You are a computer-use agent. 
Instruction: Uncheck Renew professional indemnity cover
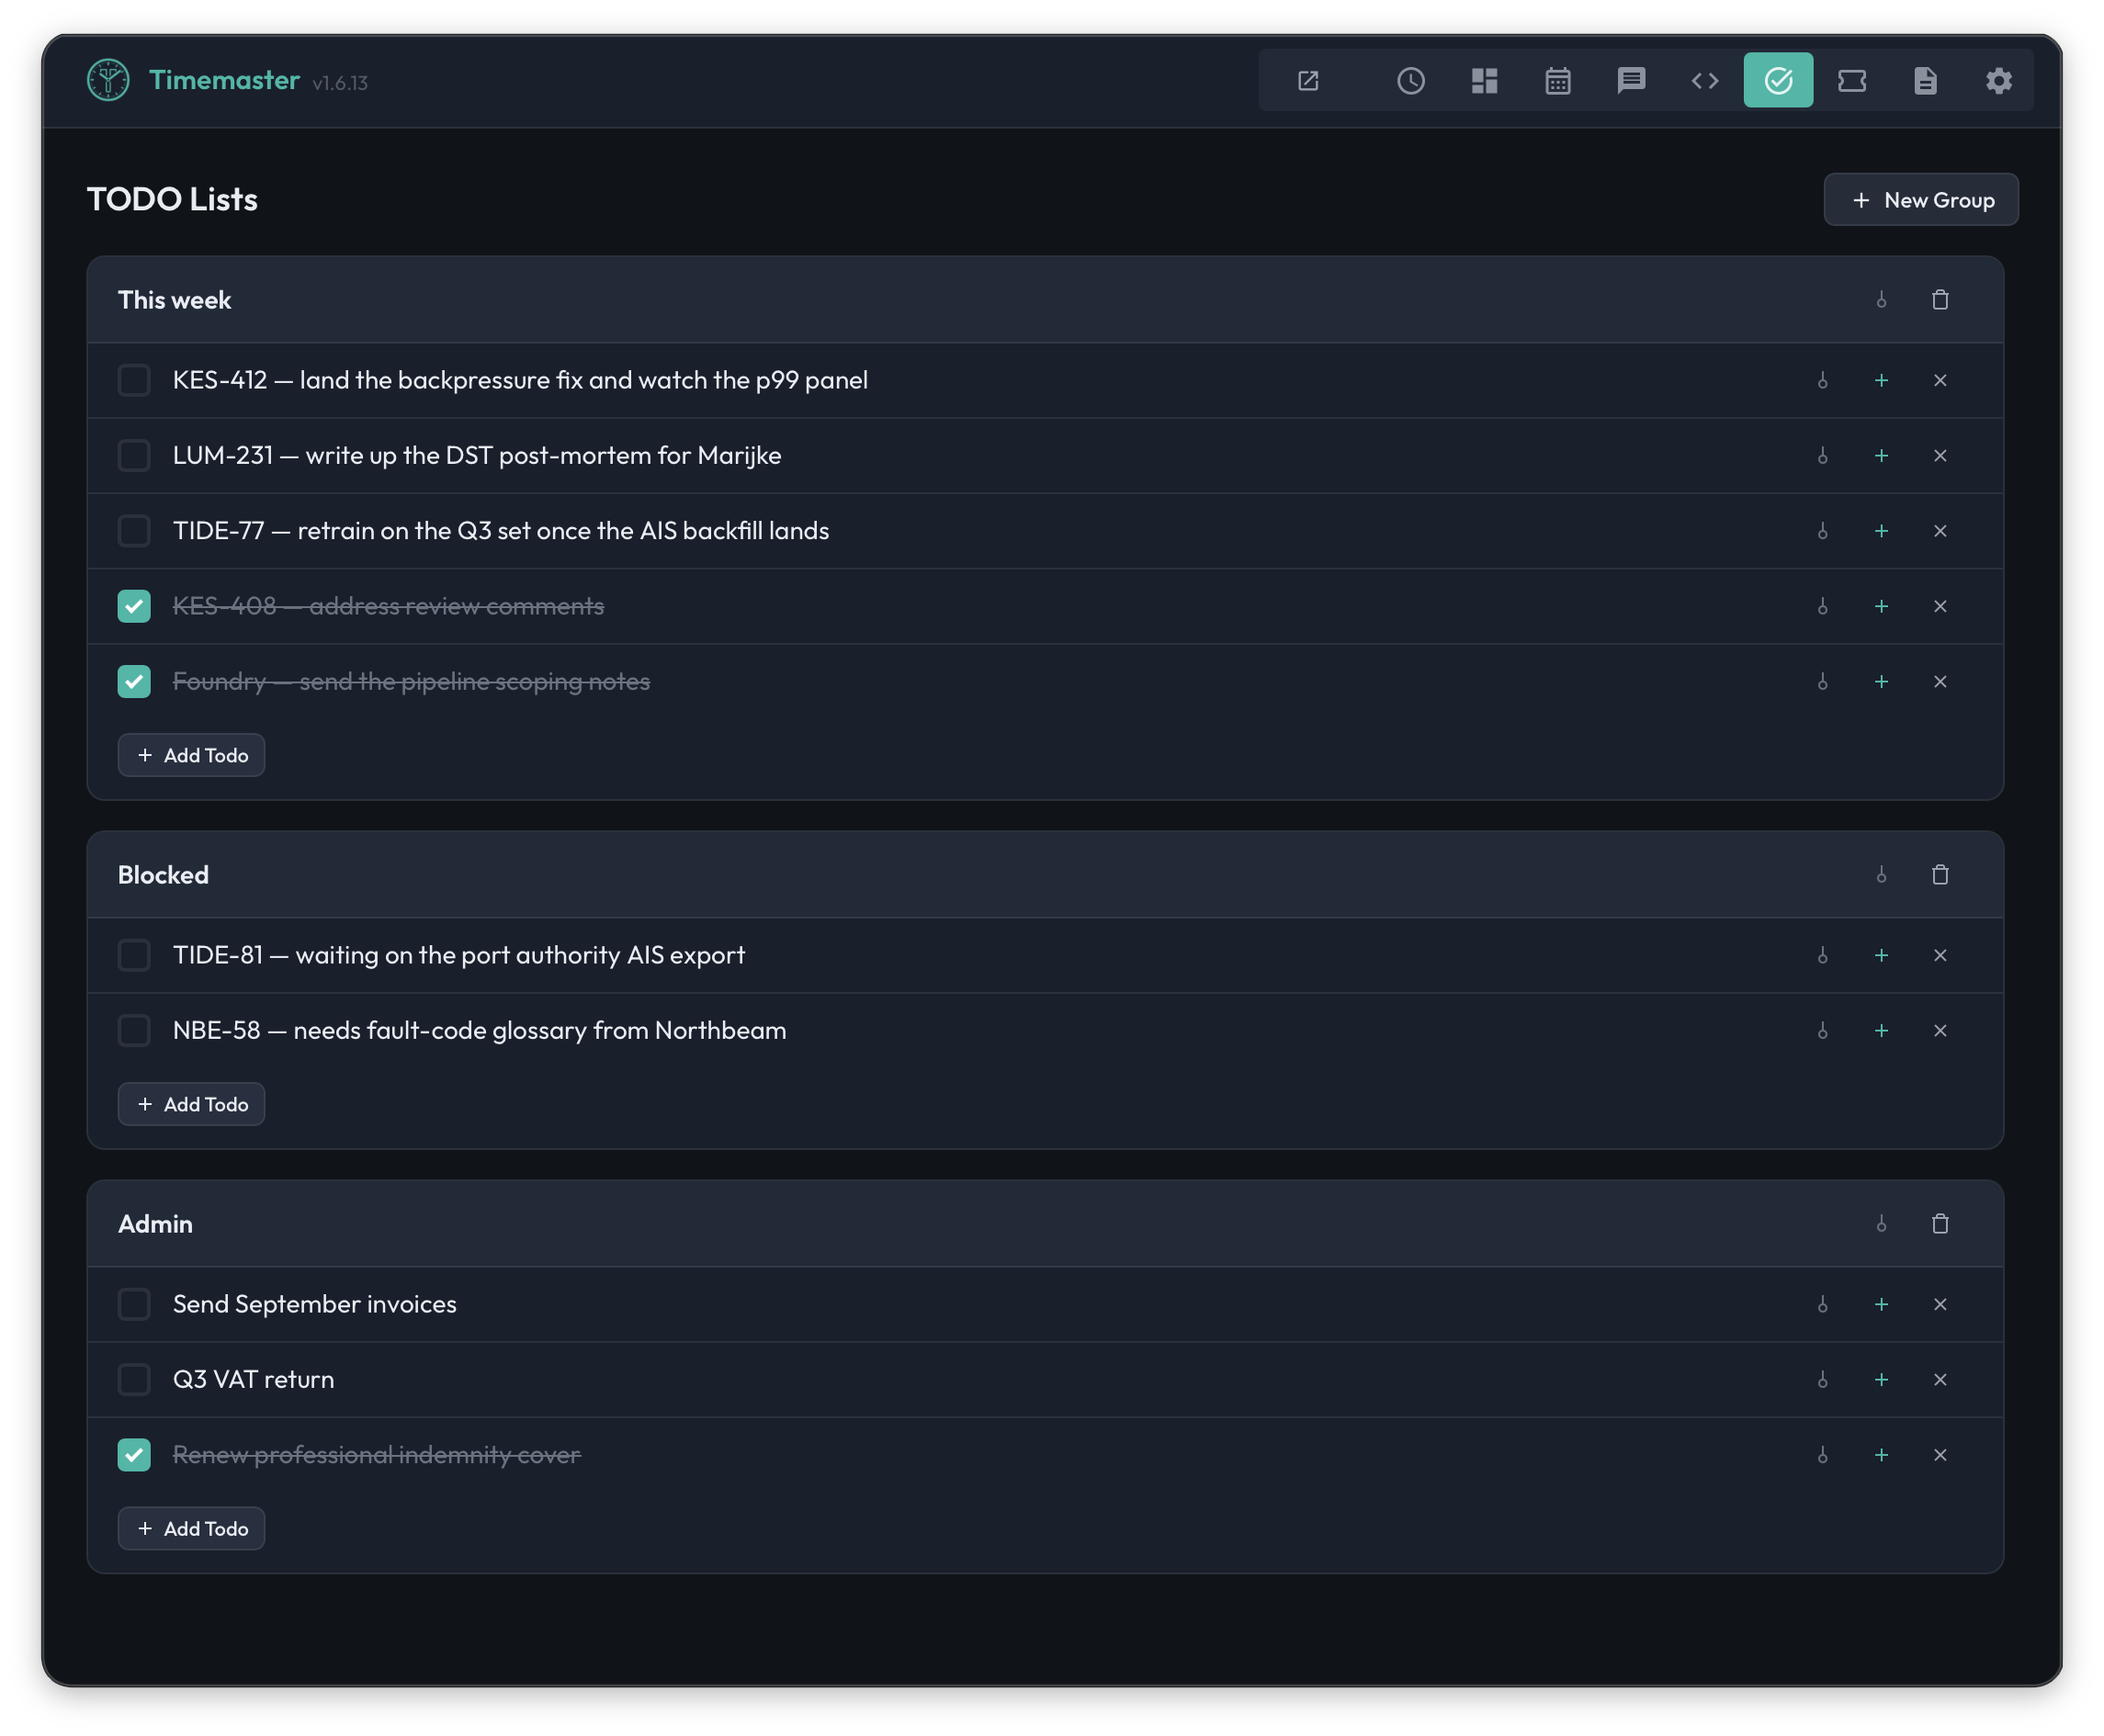(134, 1455)
